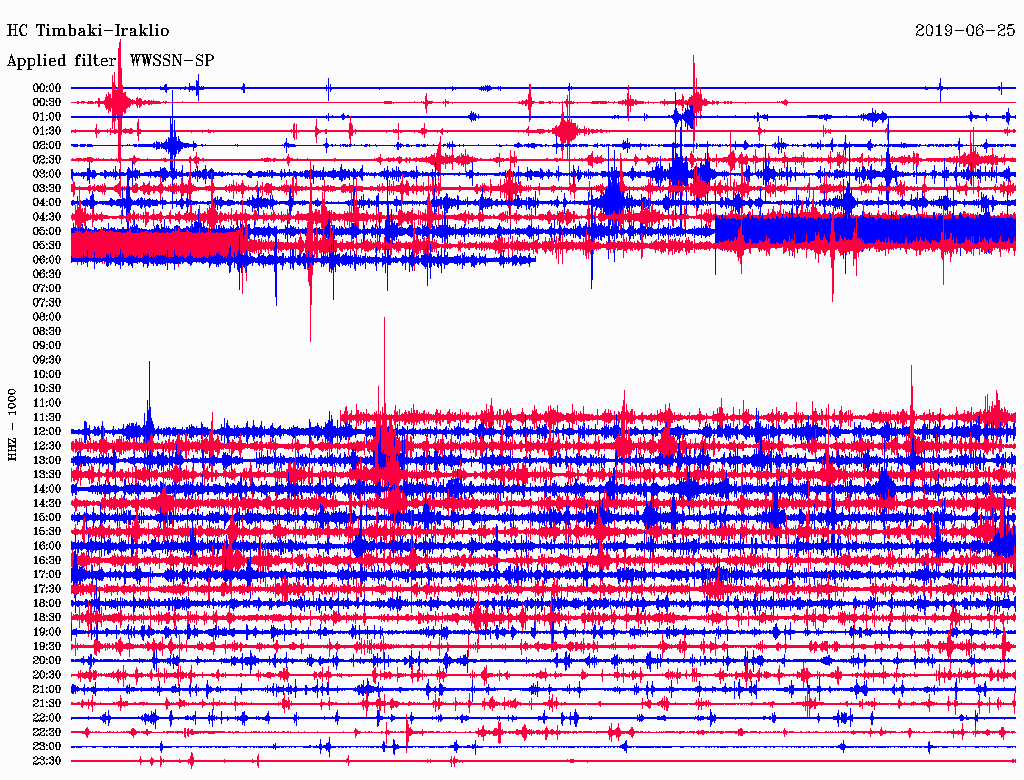Click the Applied filter WWSSN-SP label
Viewport: 1024px width, 780px height.
coord(110,61)
